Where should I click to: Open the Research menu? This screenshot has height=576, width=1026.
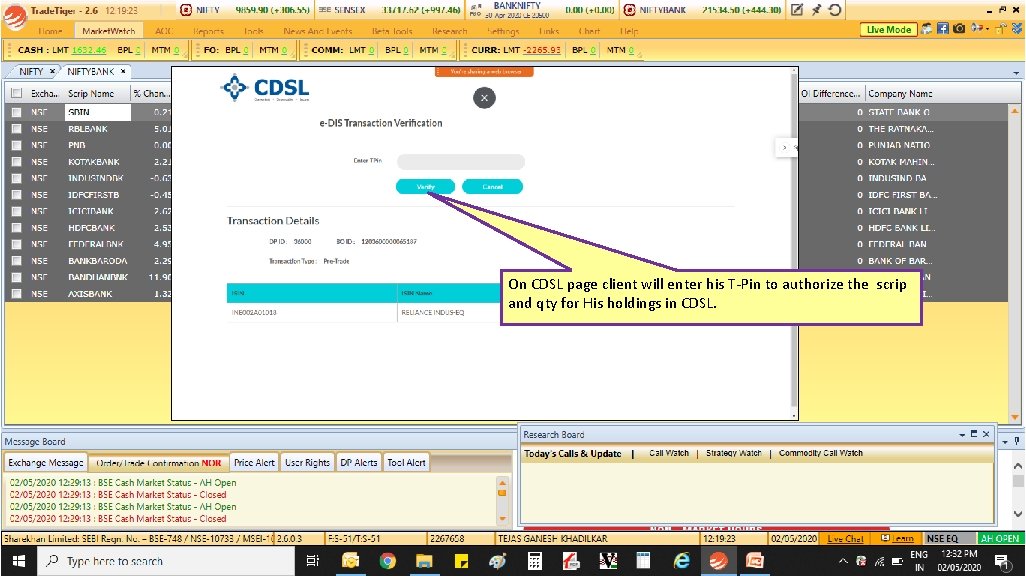click(450, 31)
